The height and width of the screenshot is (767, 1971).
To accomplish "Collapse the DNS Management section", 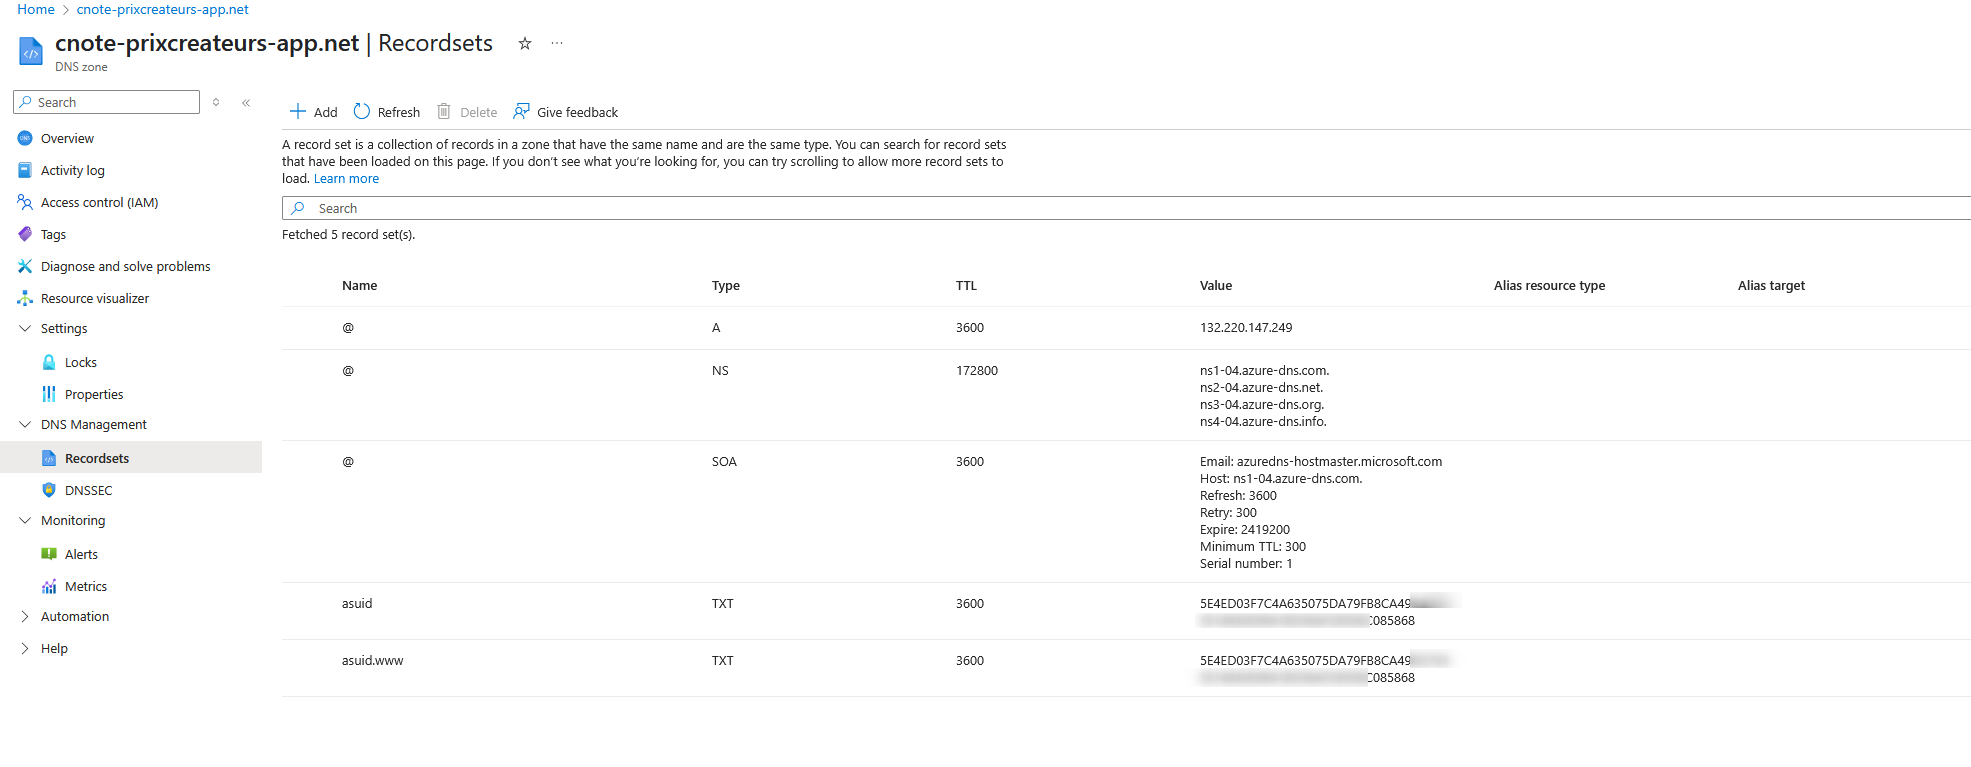I will click(x=25, y=424).
